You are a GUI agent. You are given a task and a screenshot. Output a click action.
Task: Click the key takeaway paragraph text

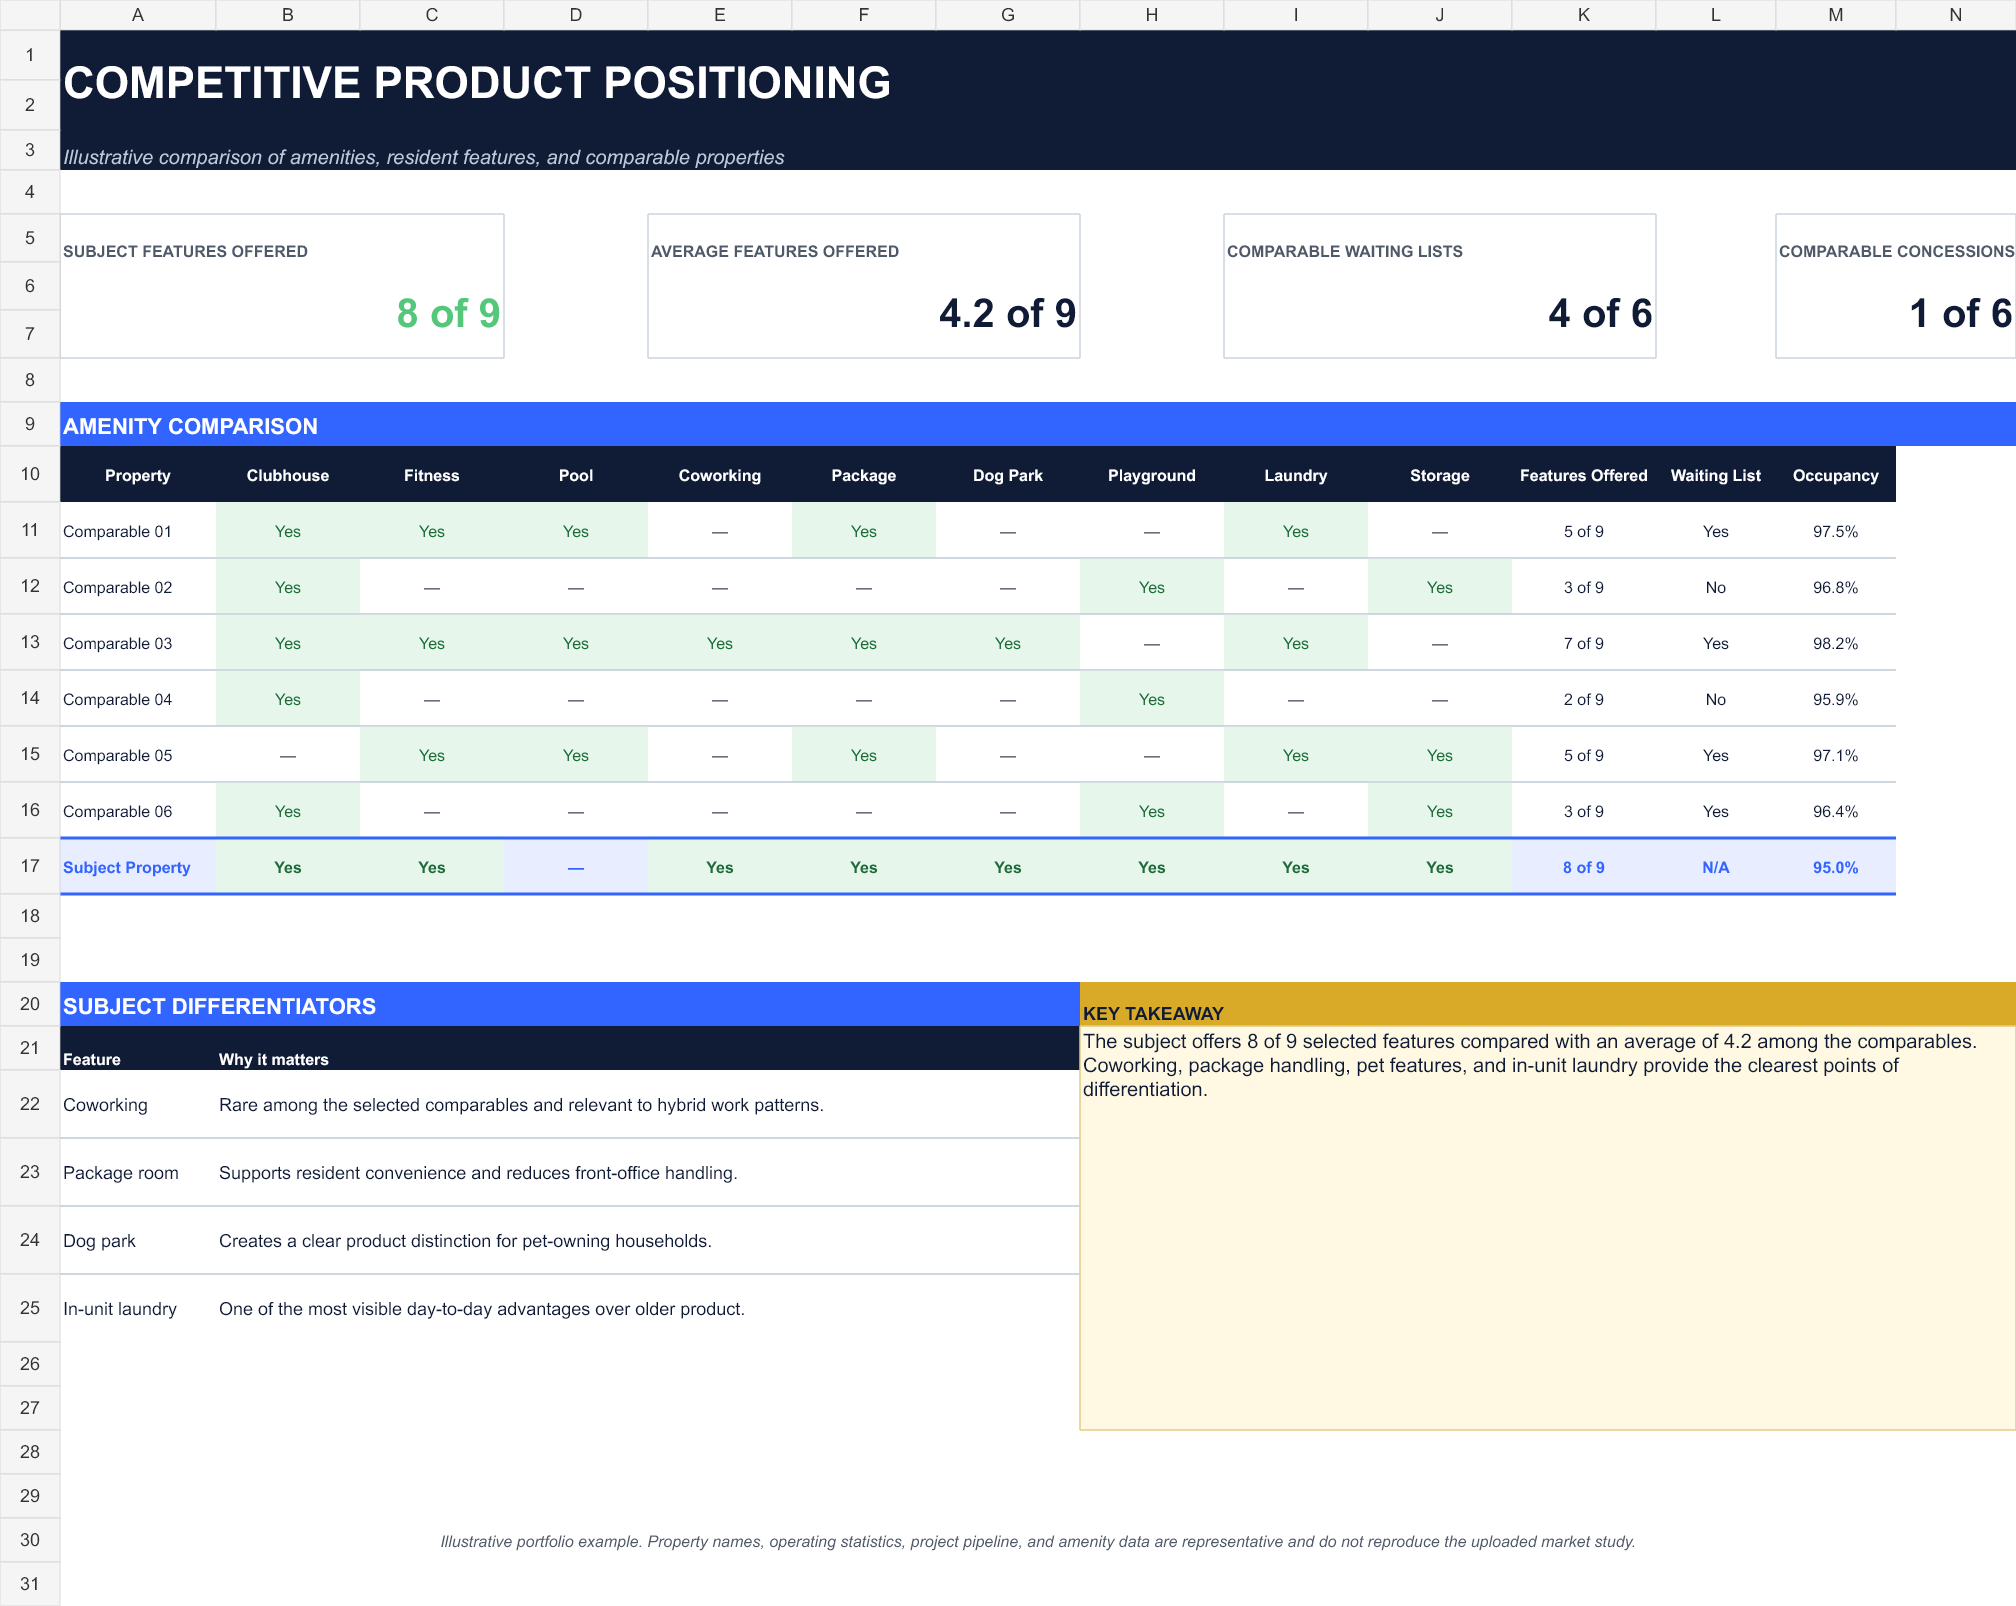(1530, 1065)
